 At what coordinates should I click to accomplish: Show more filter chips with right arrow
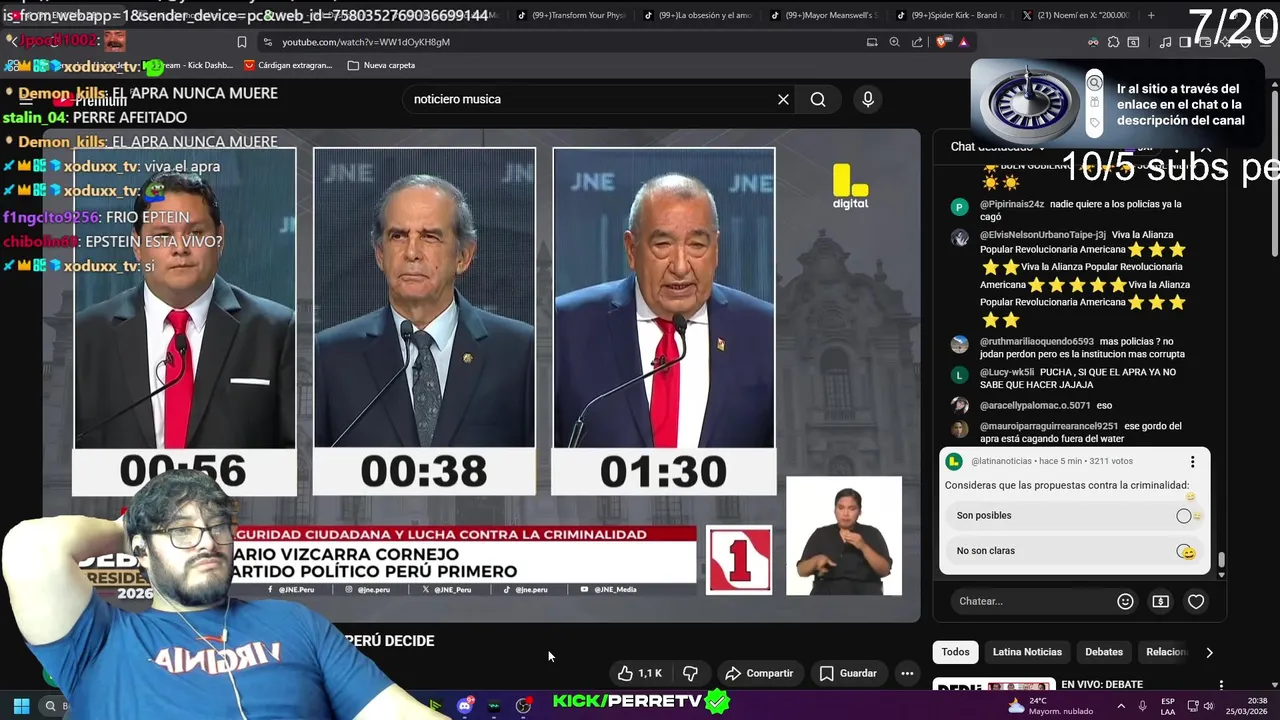pyautogui.click(x=1209, y=652)
